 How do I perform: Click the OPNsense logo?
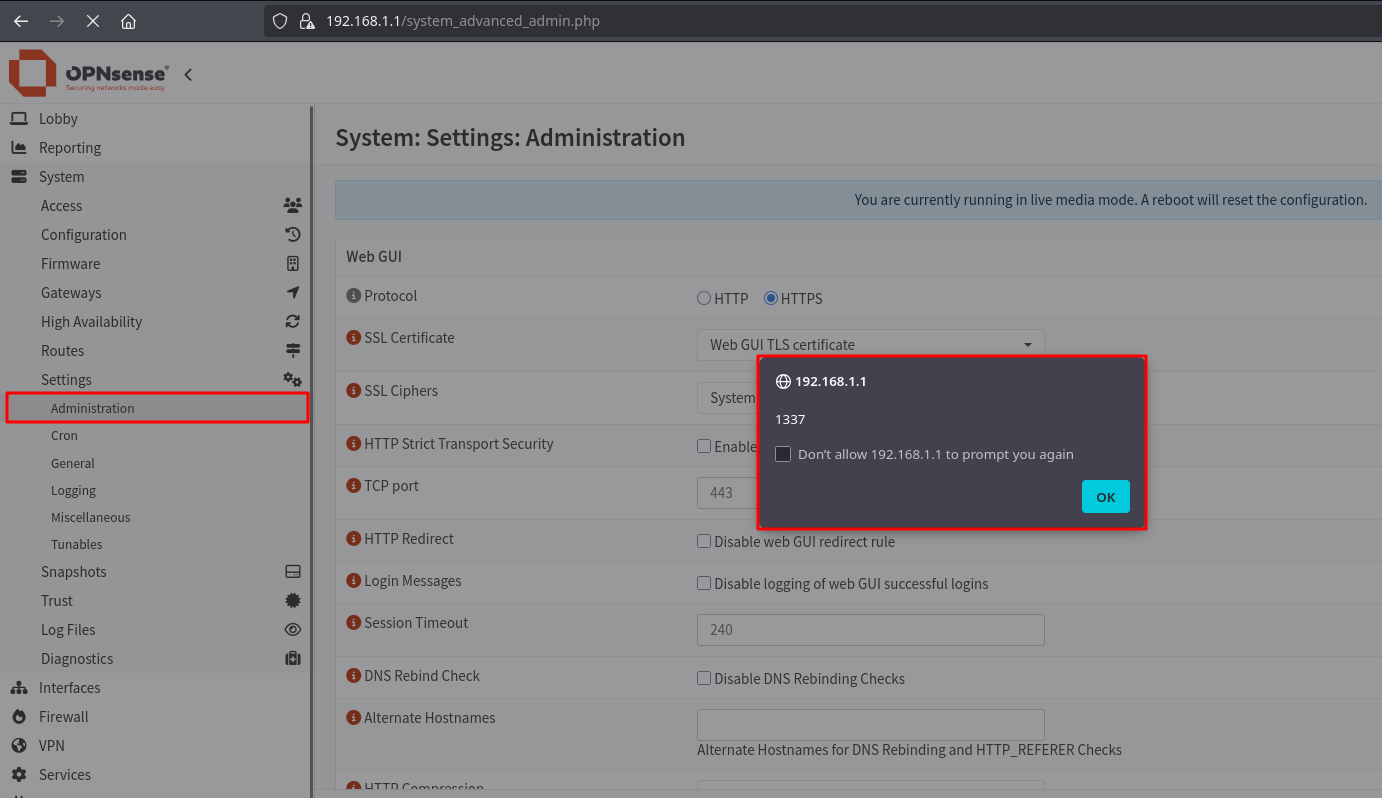[x=88, y=74]
